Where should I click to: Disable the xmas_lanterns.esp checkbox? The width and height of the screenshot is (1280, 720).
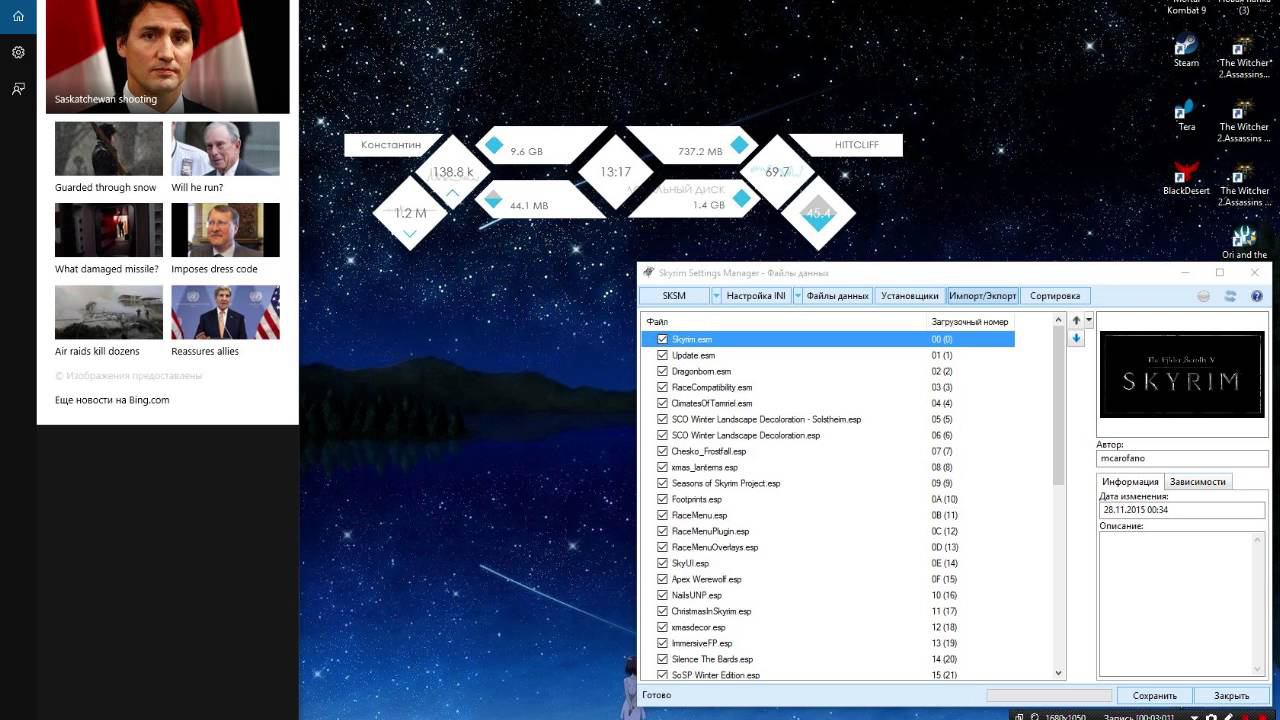pos(662,467)
